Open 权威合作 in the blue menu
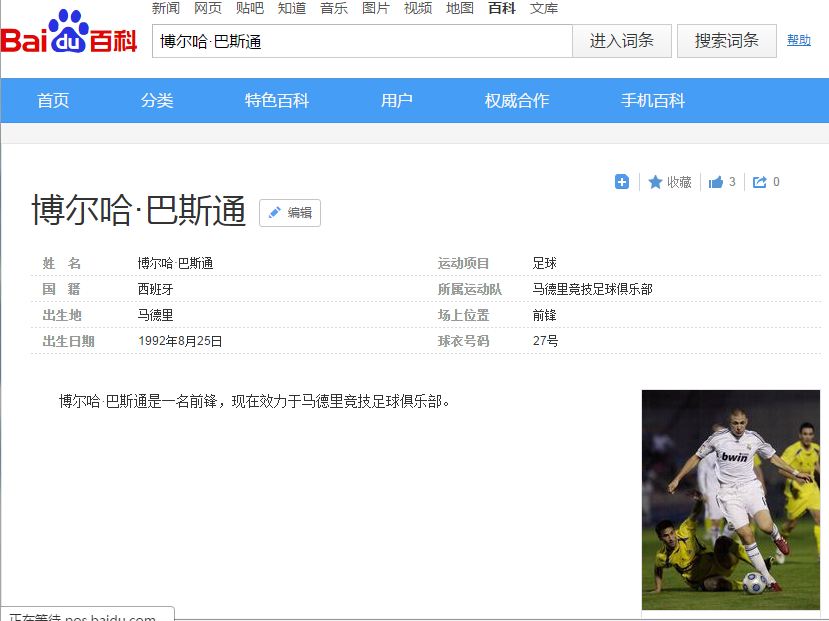 click(517, 100)
